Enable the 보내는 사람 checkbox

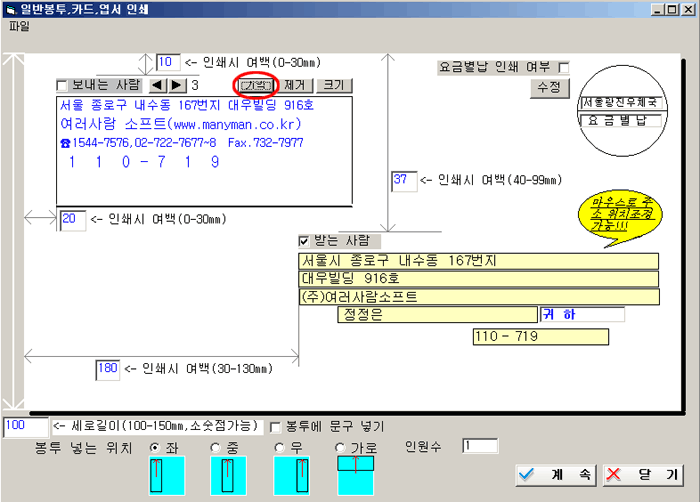62,86
